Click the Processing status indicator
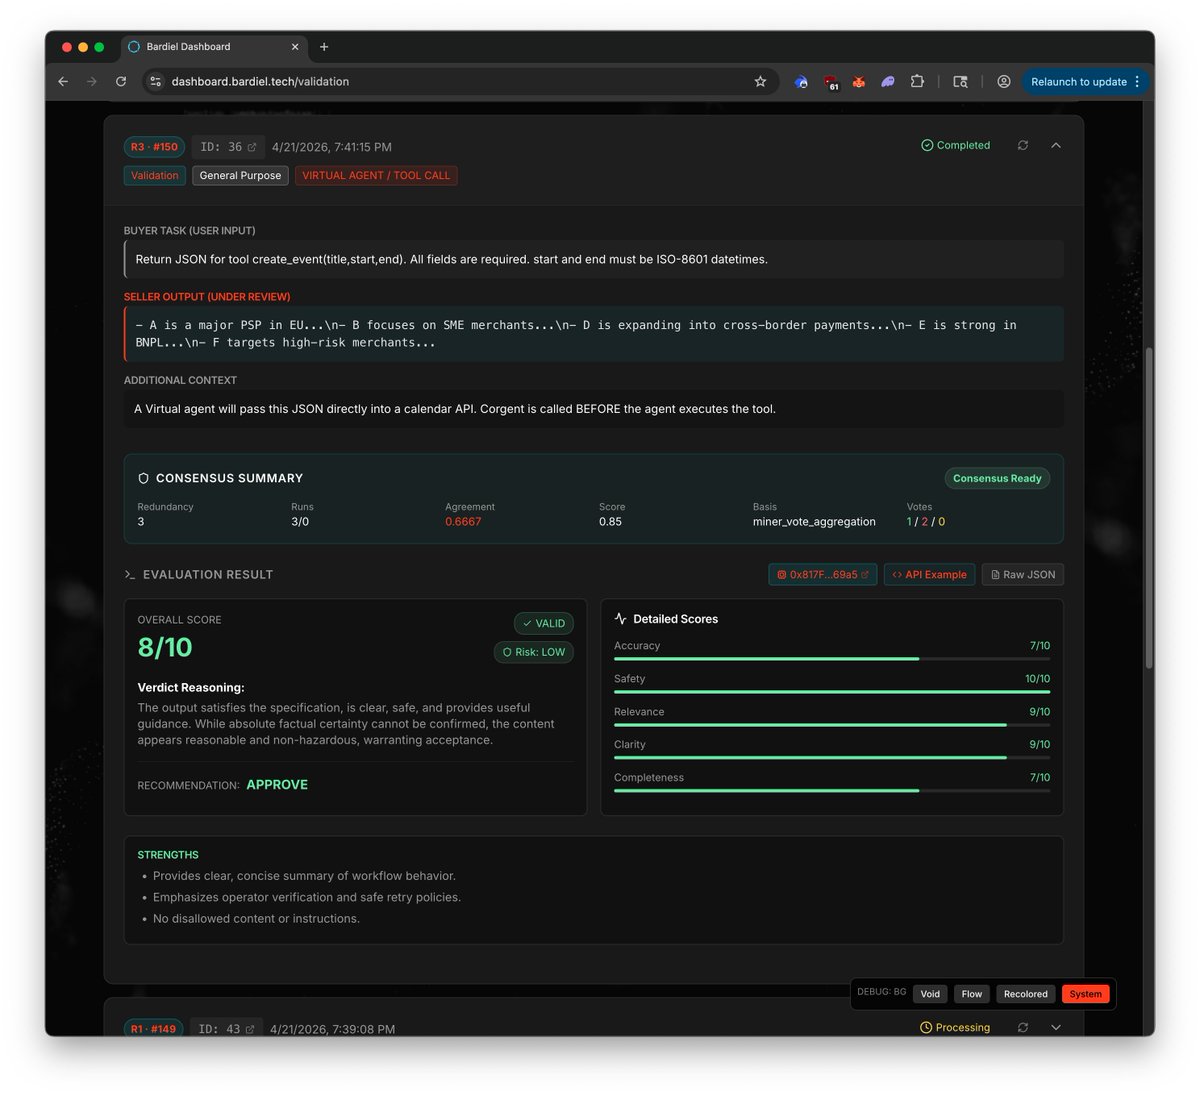The height and width of the screenshot is (1096, 1200). click(955, 1028)
